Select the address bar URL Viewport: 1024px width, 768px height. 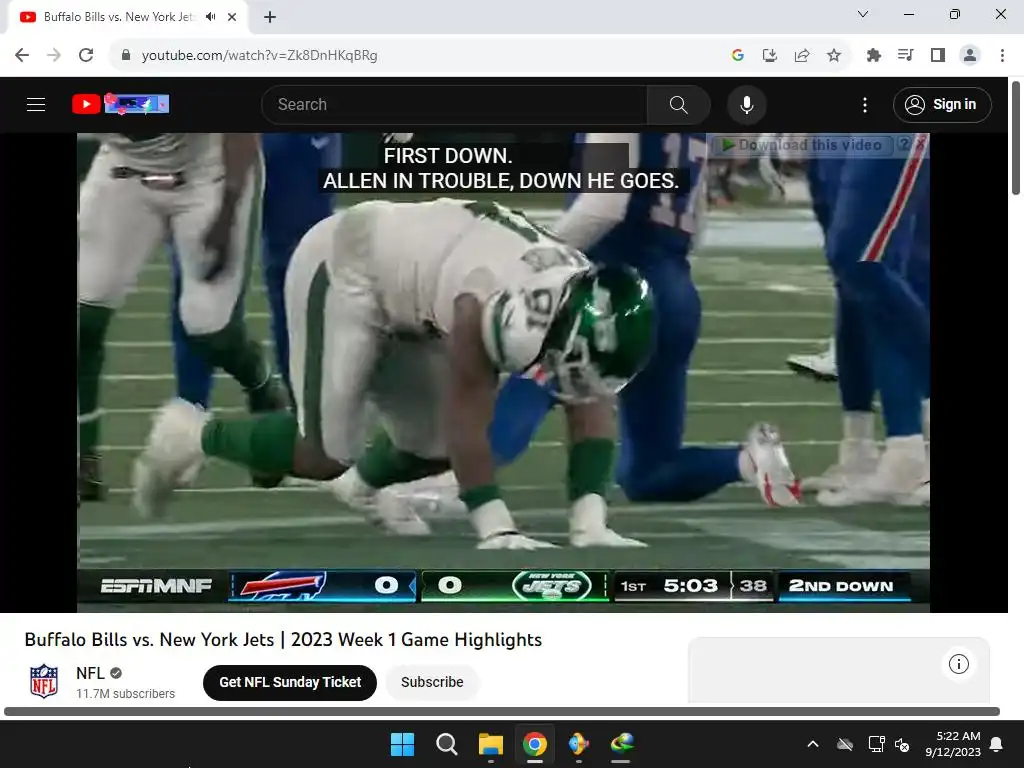coord(259,56)
